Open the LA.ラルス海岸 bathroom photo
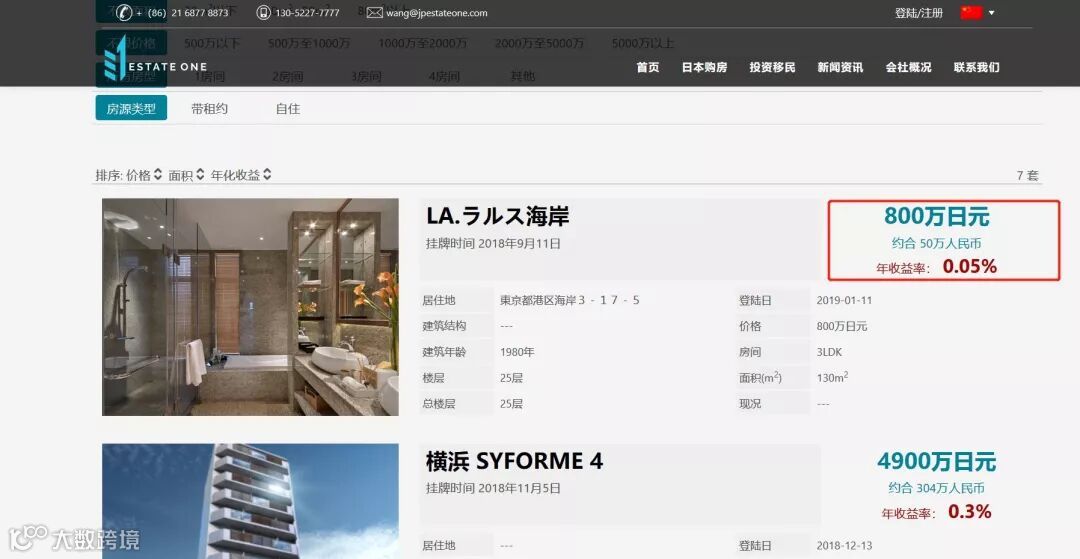 coord(250,307)
